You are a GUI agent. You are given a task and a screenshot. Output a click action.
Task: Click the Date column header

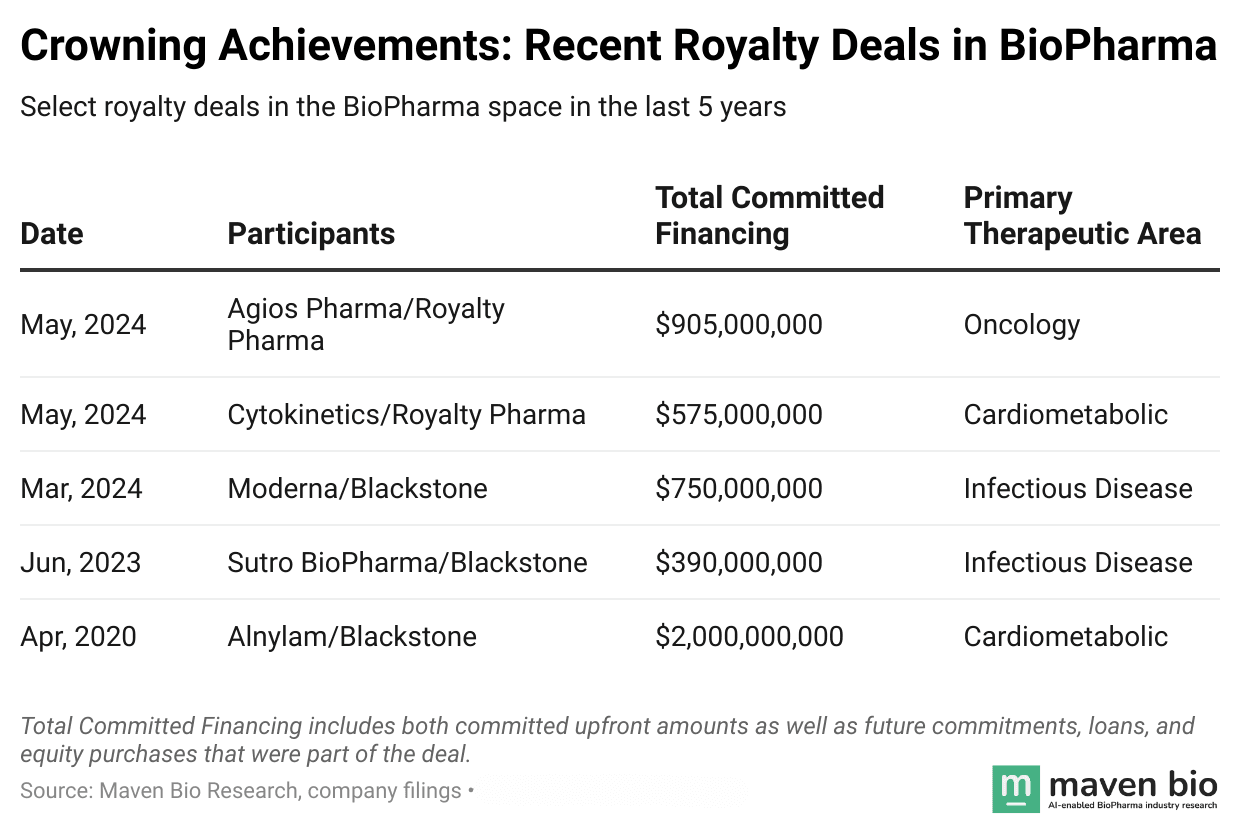pyautogui.click(x=52, y=234)
